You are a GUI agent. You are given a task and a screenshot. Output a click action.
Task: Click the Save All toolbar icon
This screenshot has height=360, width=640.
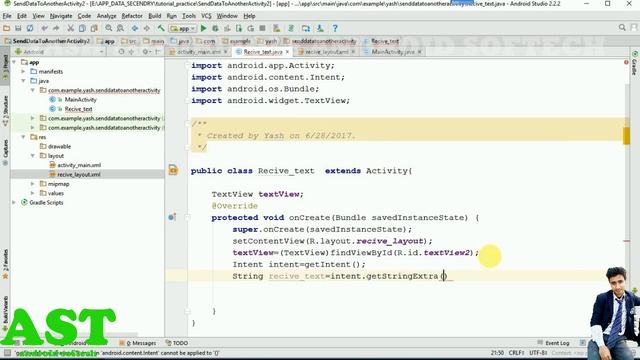click(x=18, y=28)
